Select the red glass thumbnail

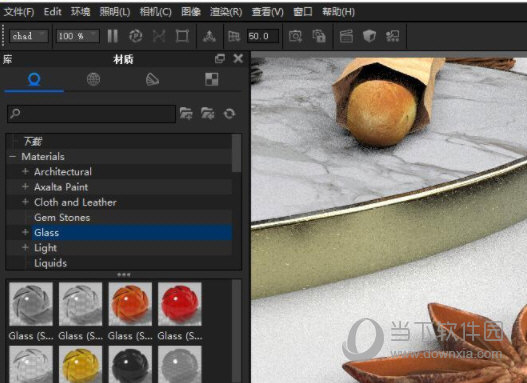coord(180,304)
